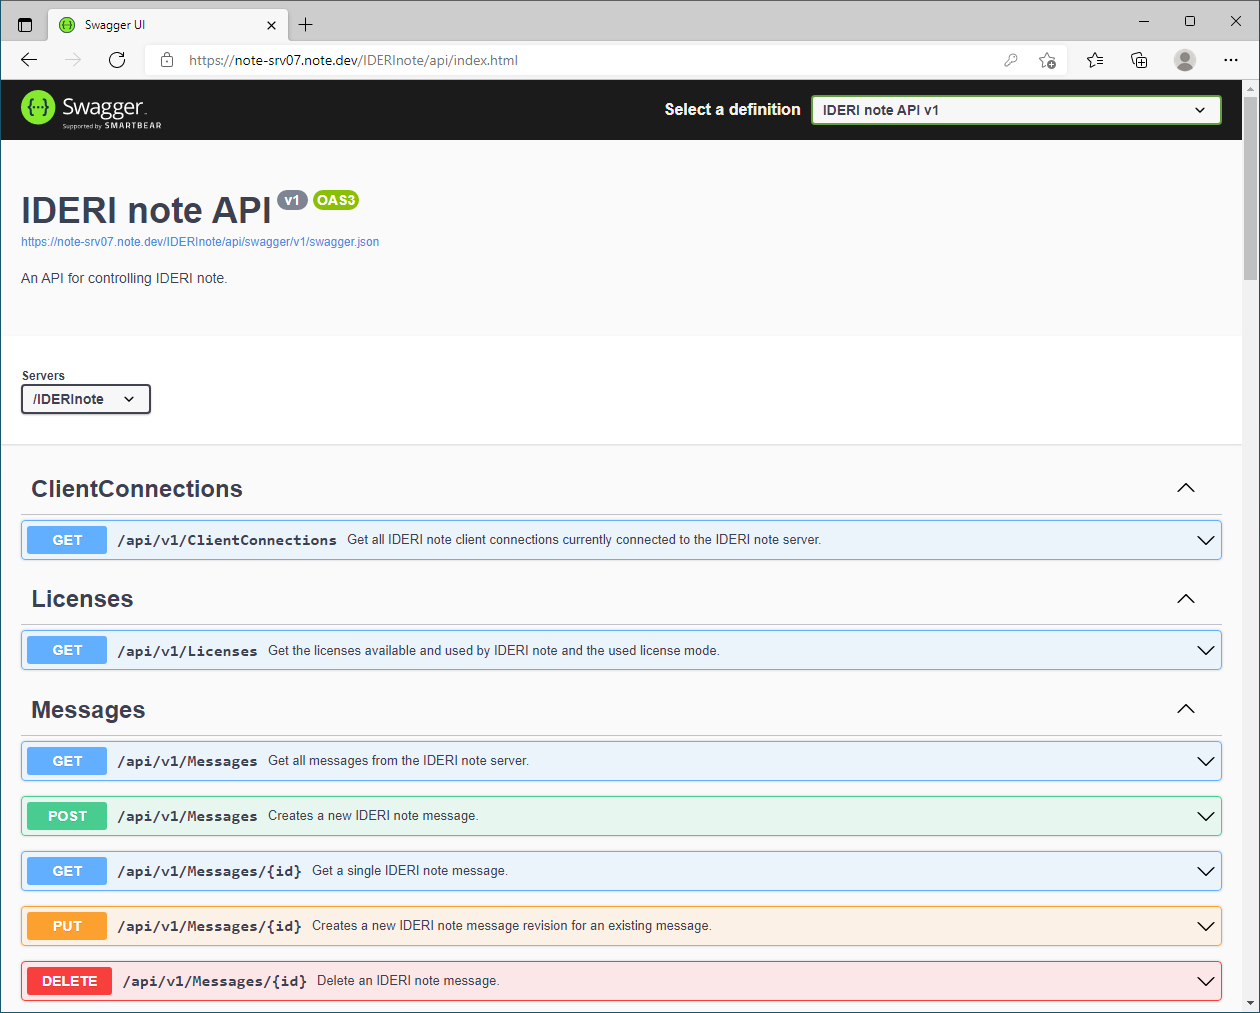Select the Swagger UI browser tab
Screen dimensions: 1260x1013
click(x=168, y=25)
